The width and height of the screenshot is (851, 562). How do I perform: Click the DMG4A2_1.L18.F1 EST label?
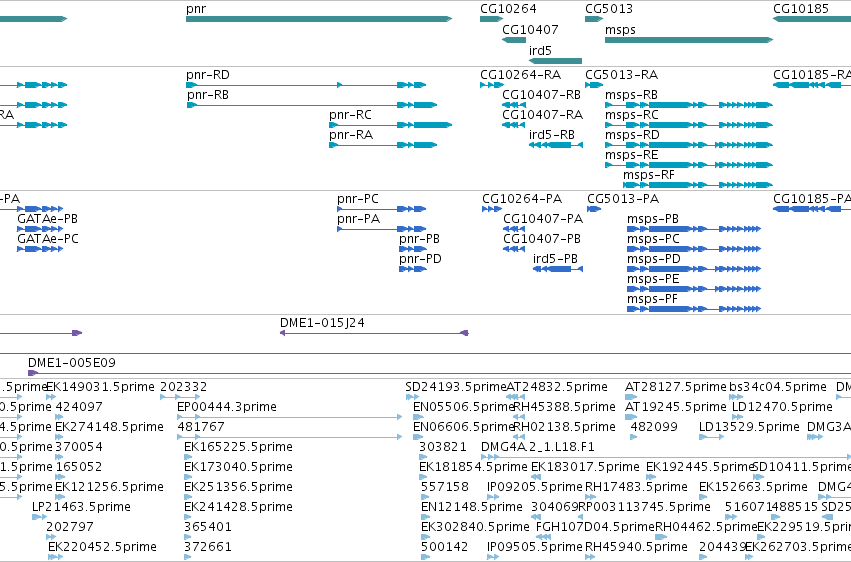538,447
